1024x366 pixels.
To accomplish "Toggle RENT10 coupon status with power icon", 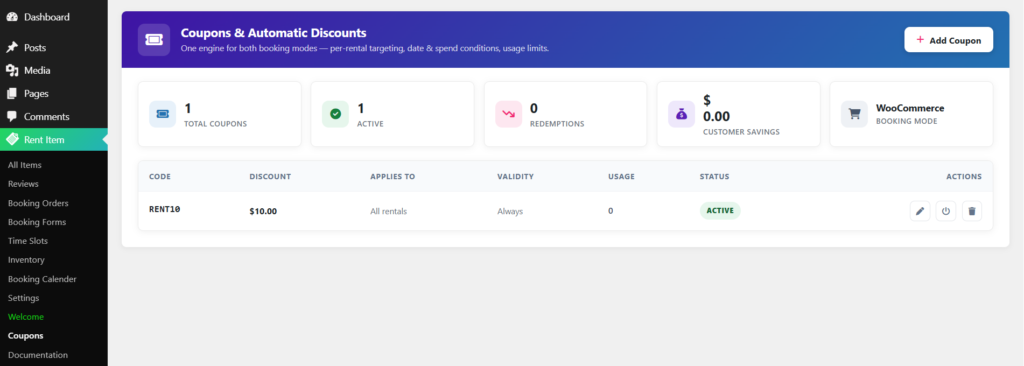I will tap(946, 211).
